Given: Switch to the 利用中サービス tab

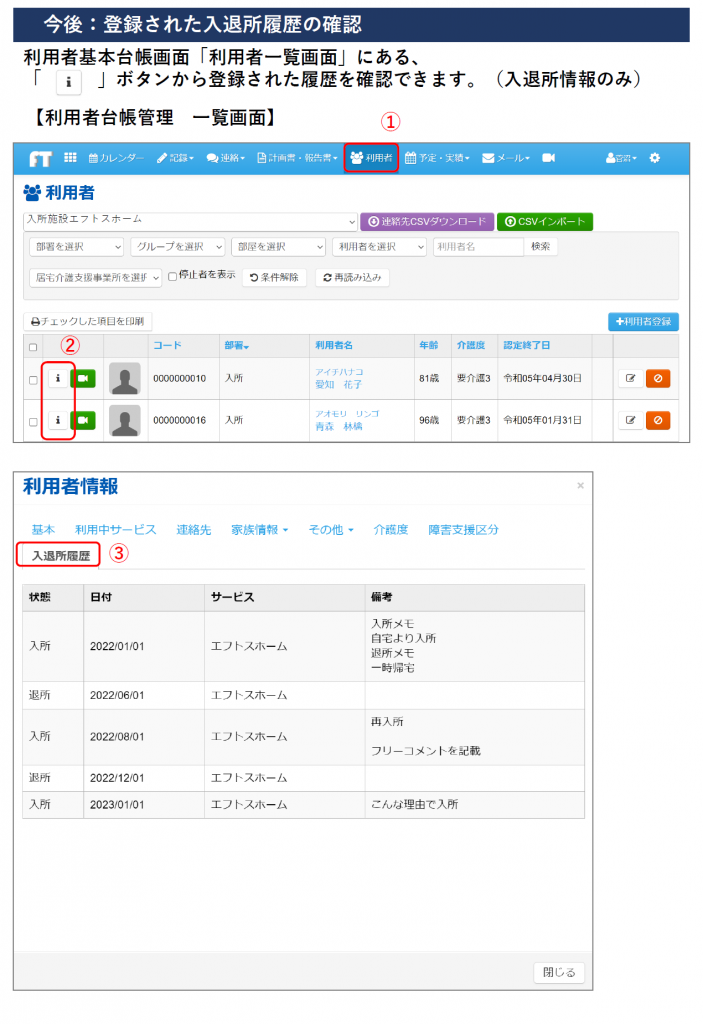Looking at the screenshot, I should 116,530.
